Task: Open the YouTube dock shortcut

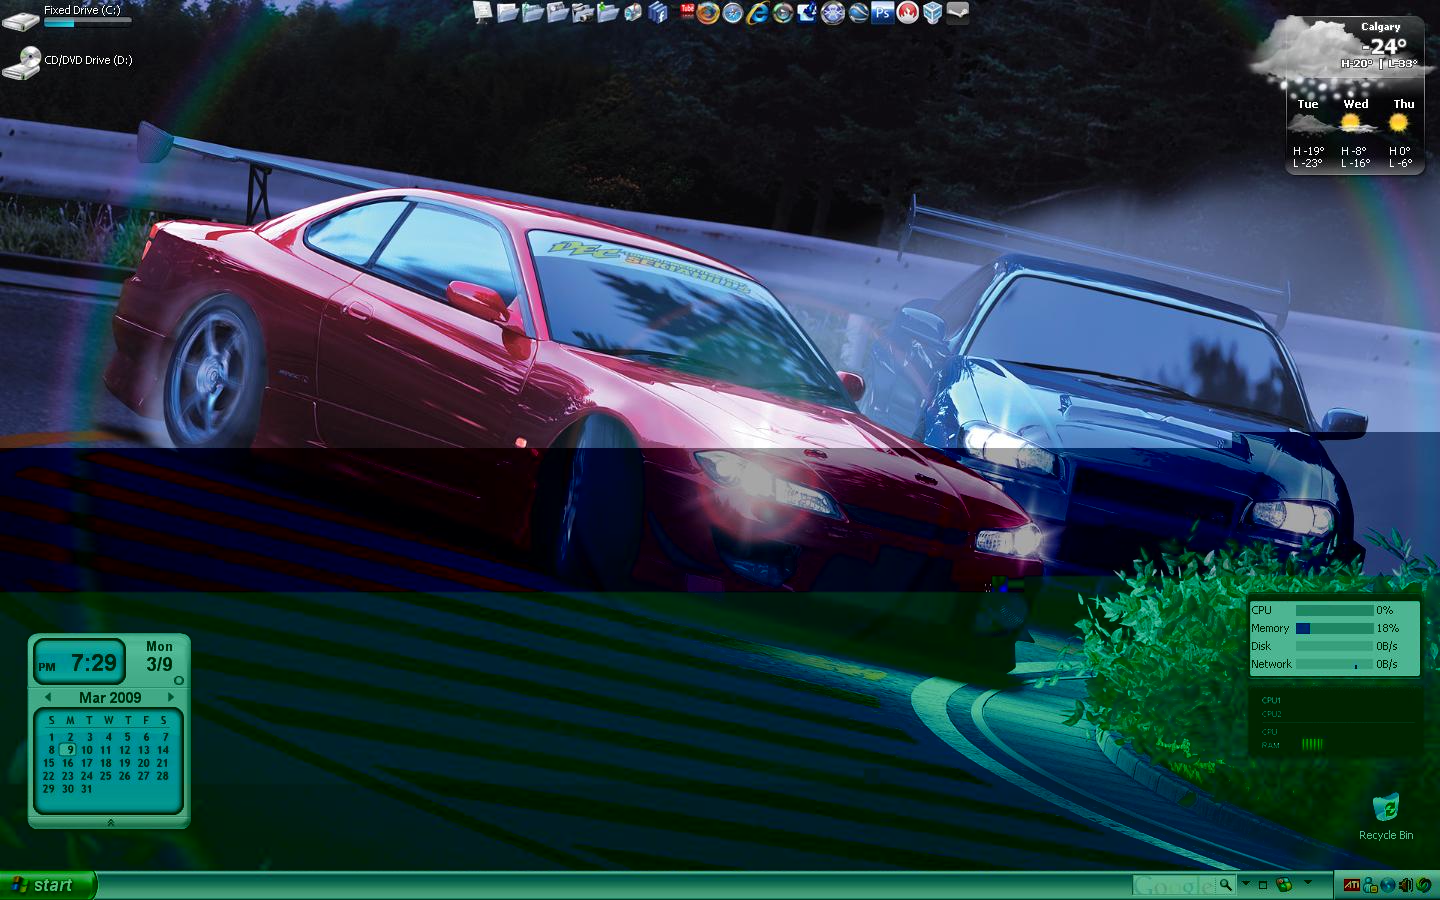Action: click(687, 11)
